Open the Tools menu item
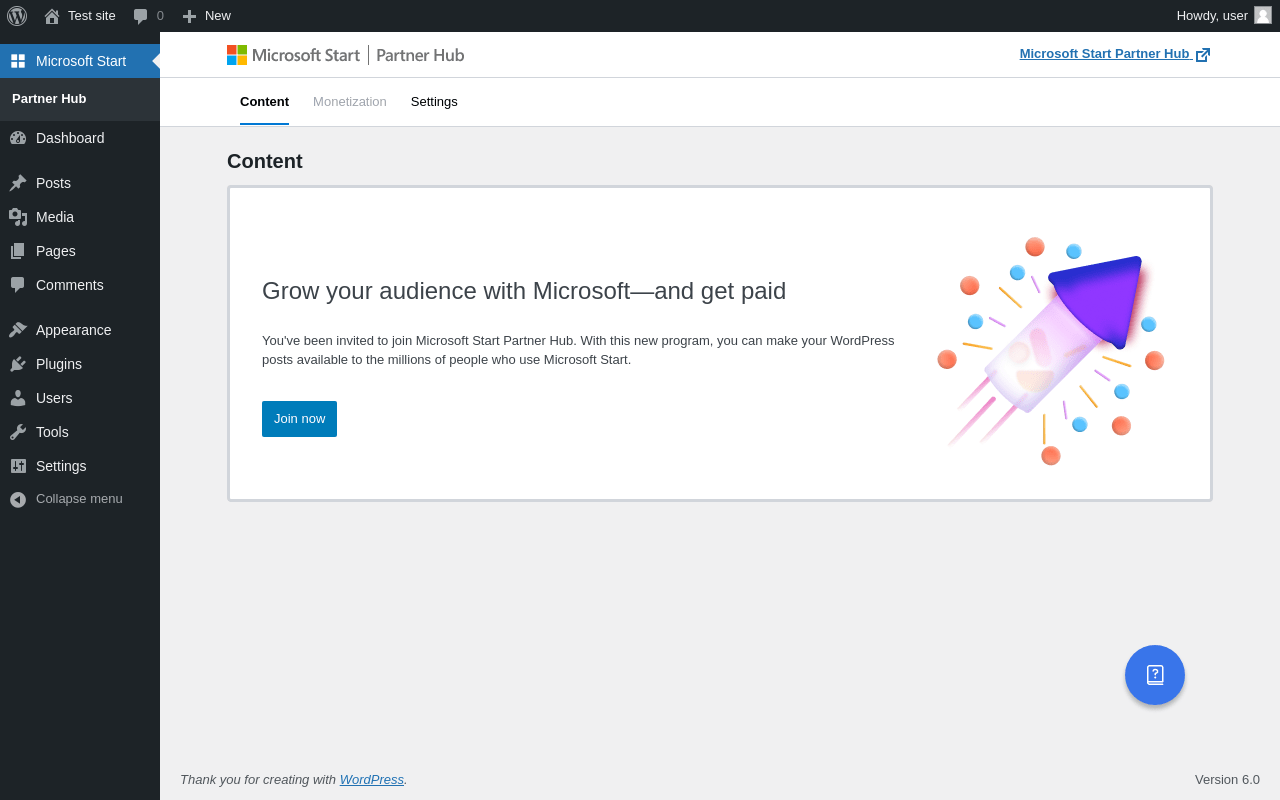This screenshot has width=1280, height=800. point(80,432)
